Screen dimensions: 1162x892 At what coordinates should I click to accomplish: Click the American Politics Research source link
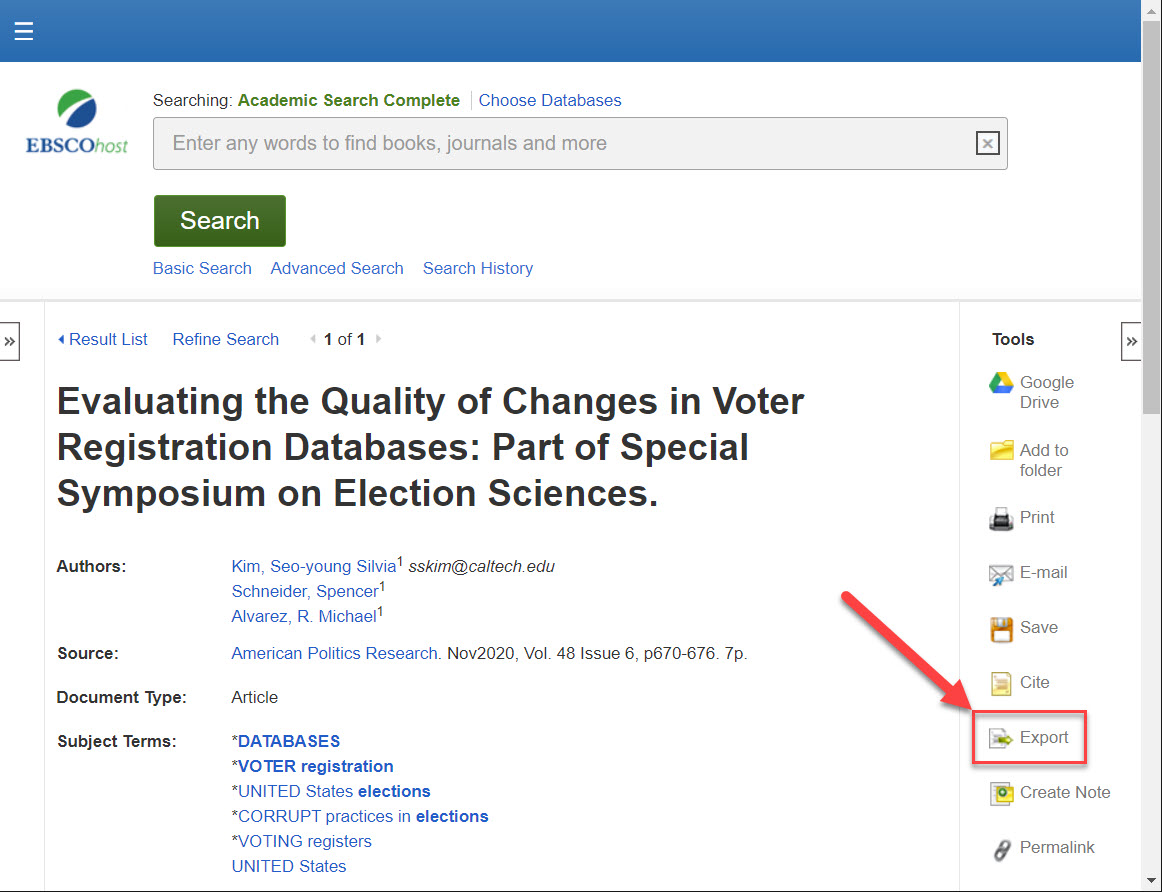[x=332, y=653]
